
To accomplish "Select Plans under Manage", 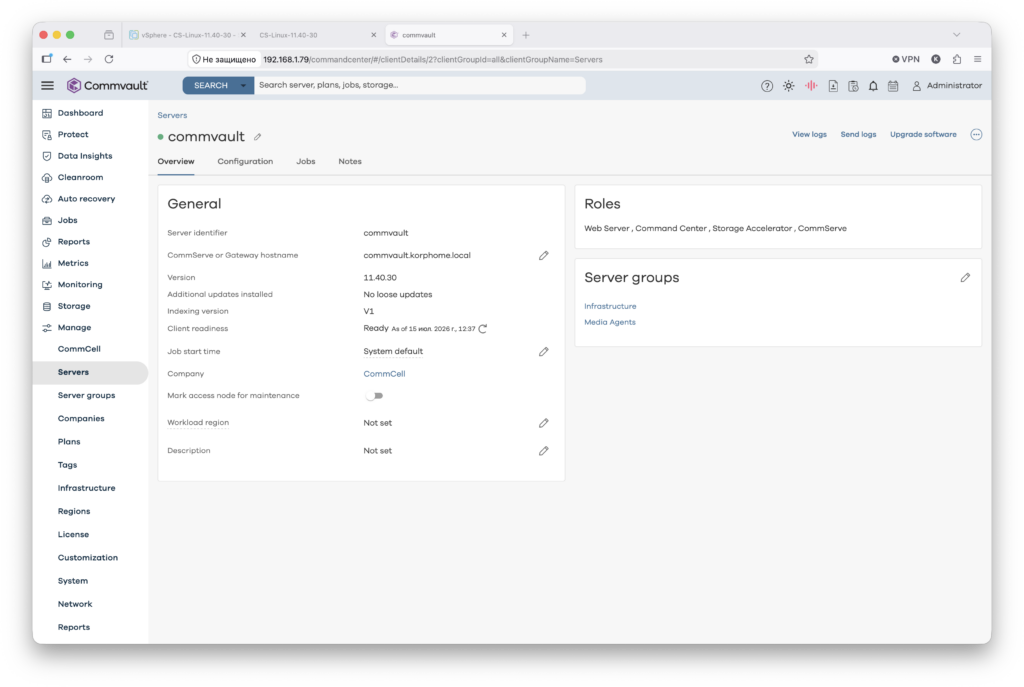I will tap(69, 442).
